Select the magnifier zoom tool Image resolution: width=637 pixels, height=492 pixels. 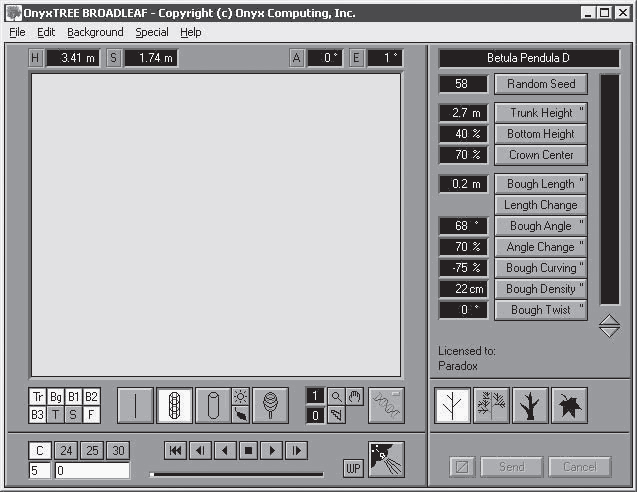(336, 397)
